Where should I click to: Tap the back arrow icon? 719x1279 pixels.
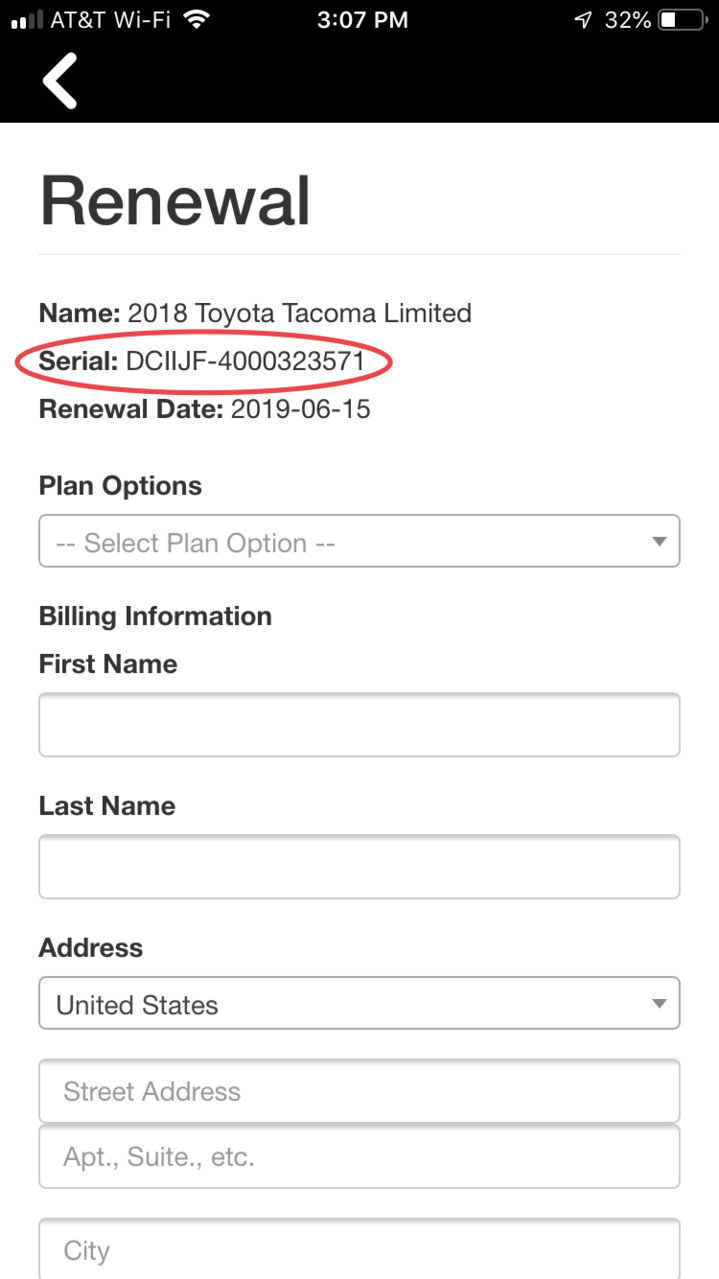[60, 81]
